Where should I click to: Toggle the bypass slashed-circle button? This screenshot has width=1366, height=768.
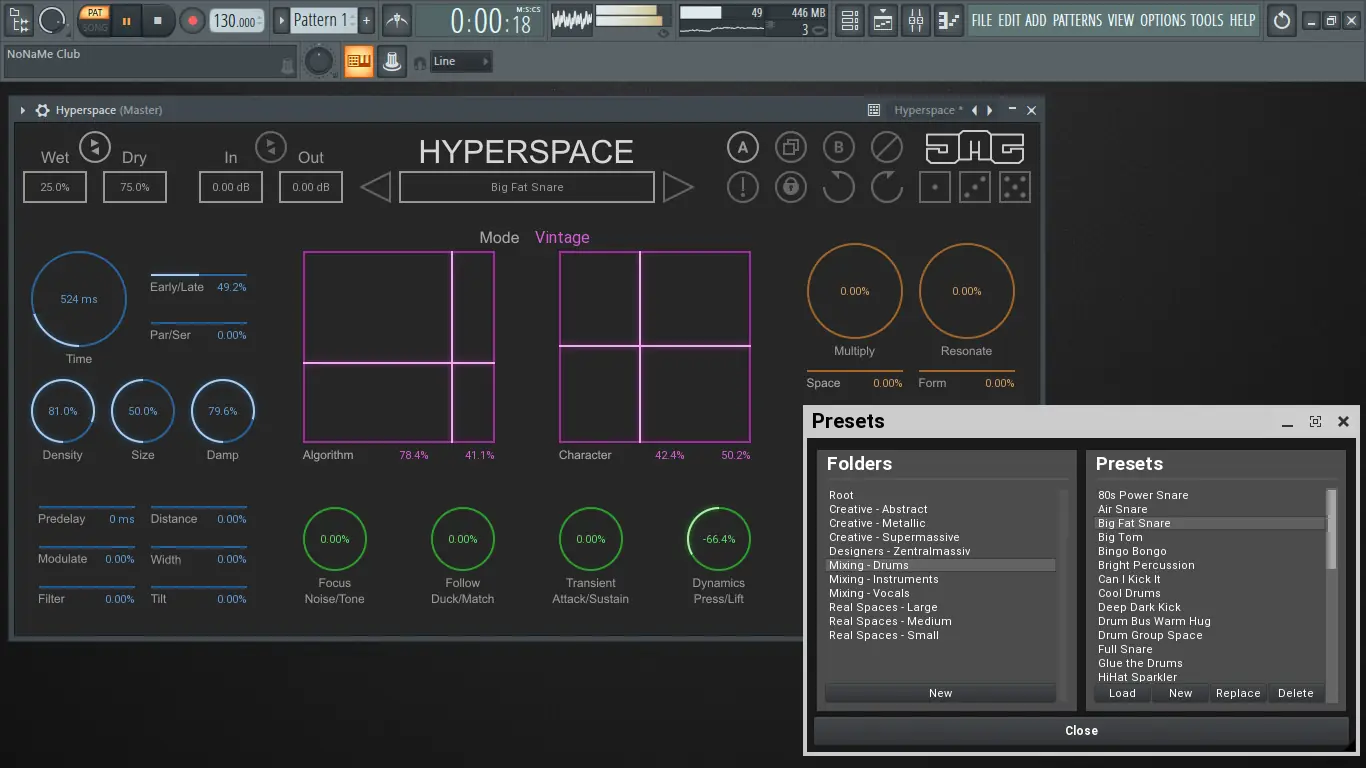coord(886,148)
